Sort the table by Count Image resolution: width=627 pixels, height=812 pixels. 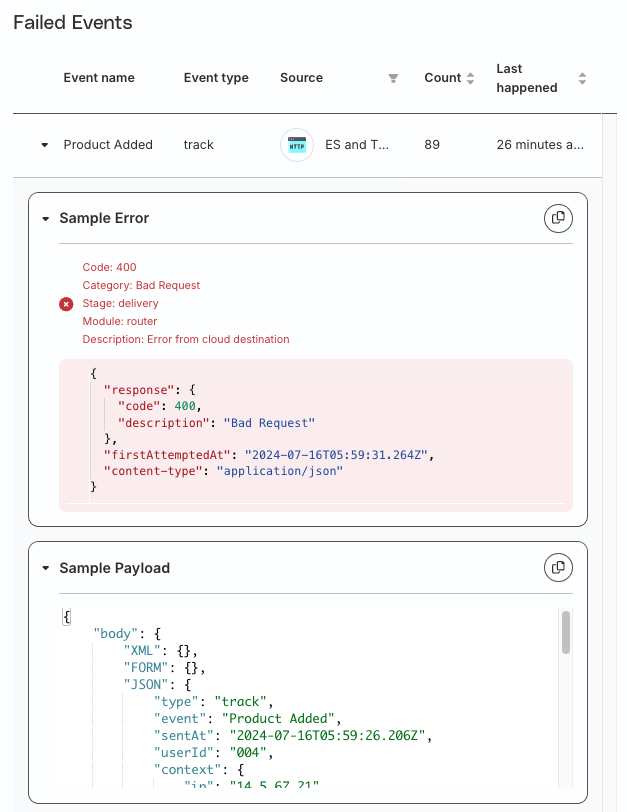tap(470, 78)
